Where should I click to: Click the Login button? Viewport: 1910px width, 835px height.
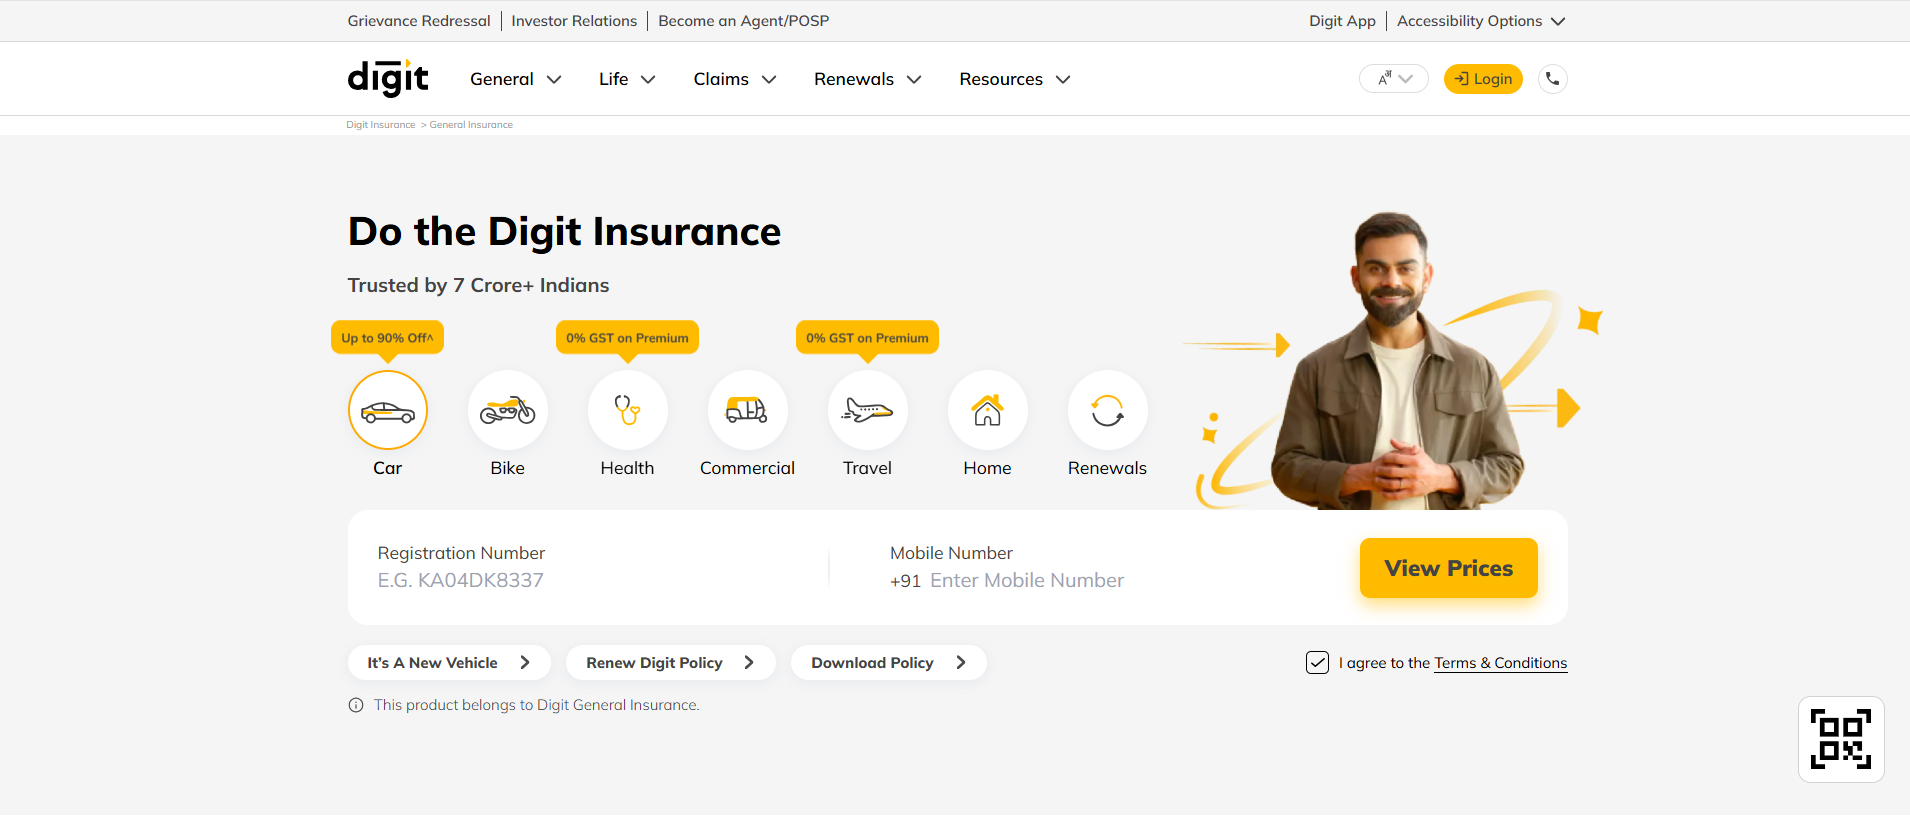[x=1483, y=79]
